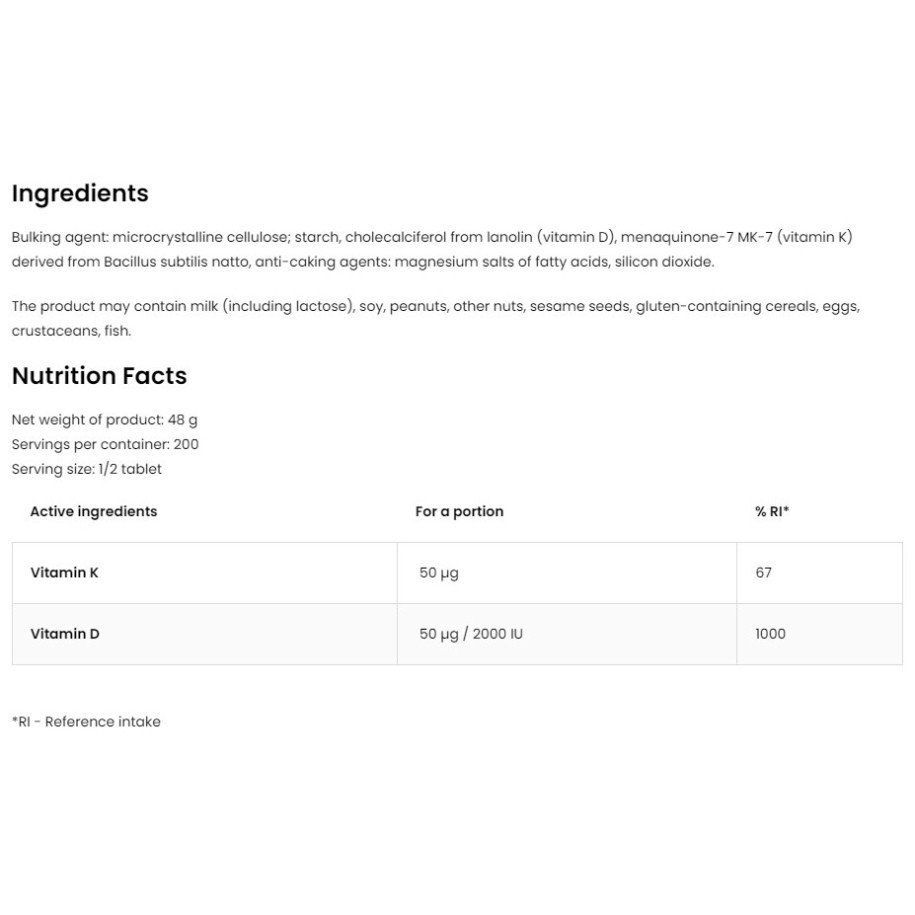Click the Ingredients heading
915x915 pixels.
coord(80,194)
